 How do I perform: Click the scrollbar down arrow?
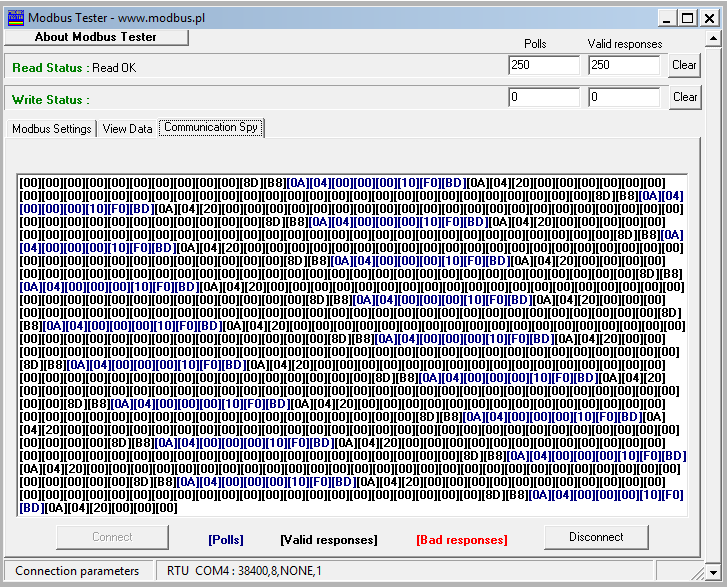[x=713, y=572]
